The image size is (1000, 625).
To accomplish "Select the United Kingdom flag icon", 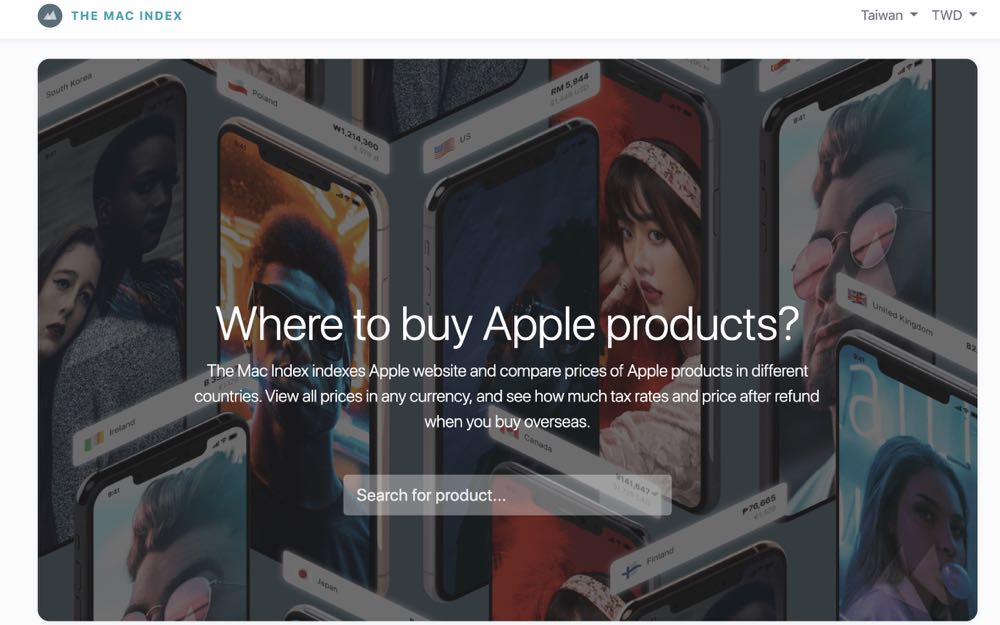I will (857, 297).
